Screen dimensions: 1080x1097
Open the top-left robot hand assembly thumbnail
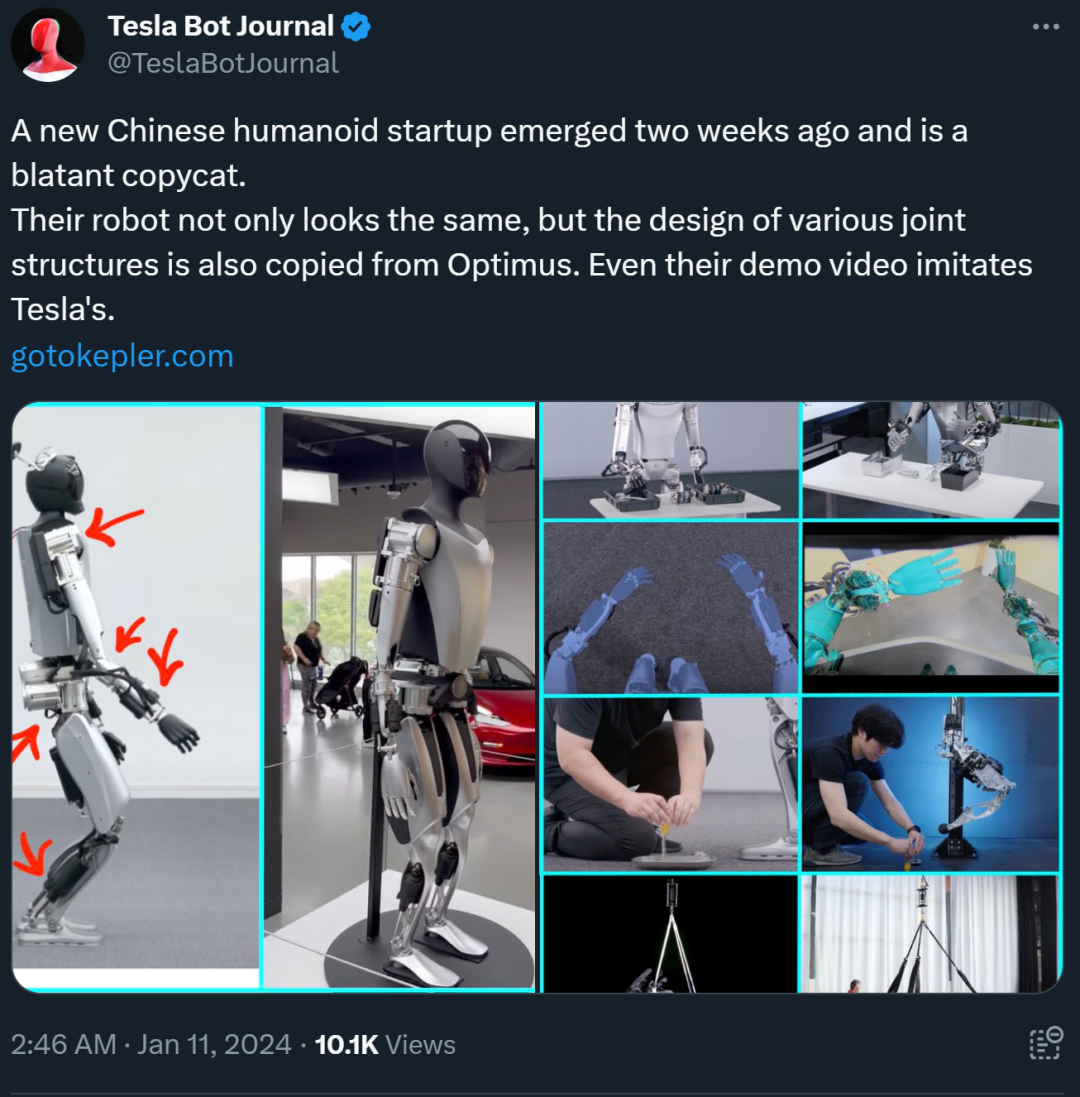669,460
